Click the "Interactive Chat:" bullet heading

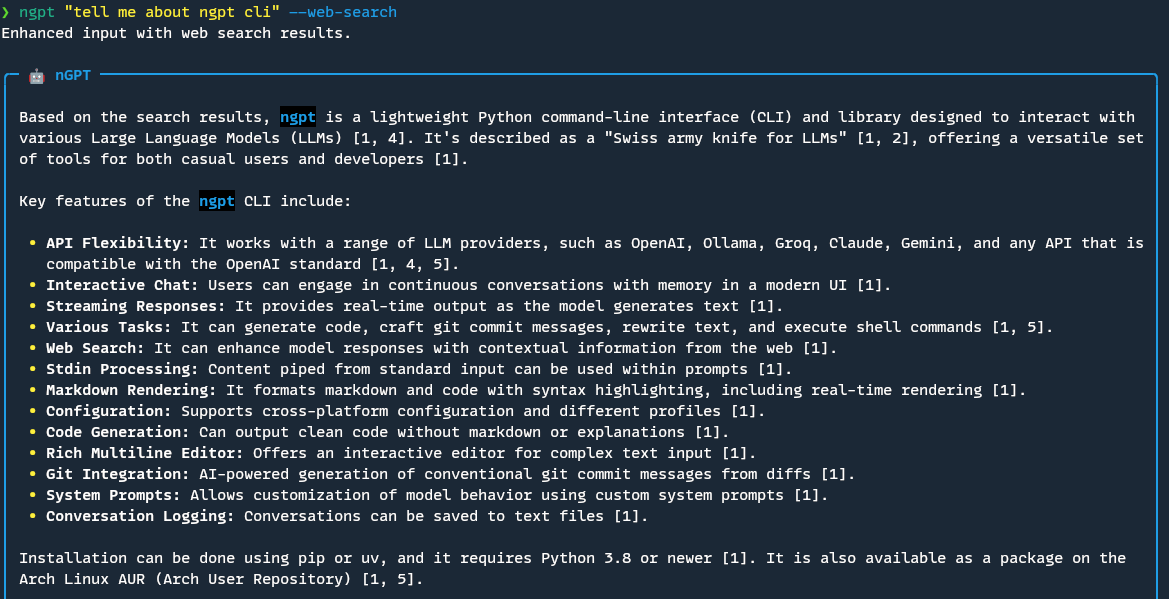(x=123, y=285)
